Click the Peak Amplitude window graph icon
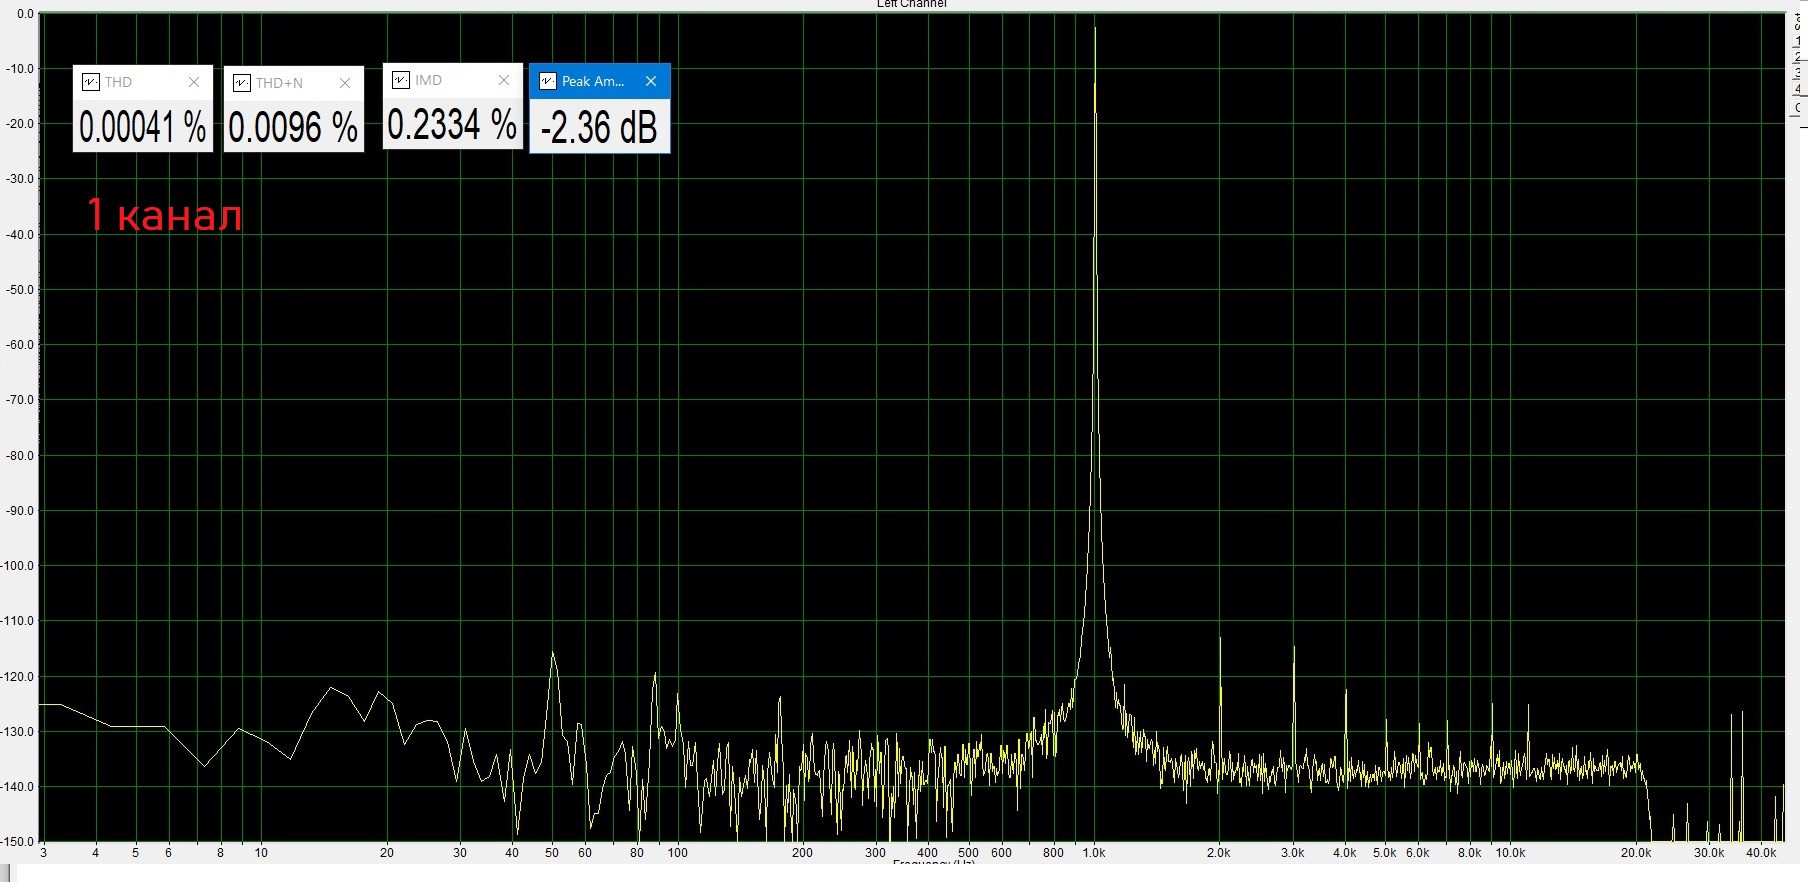 [x=547, y=81]
